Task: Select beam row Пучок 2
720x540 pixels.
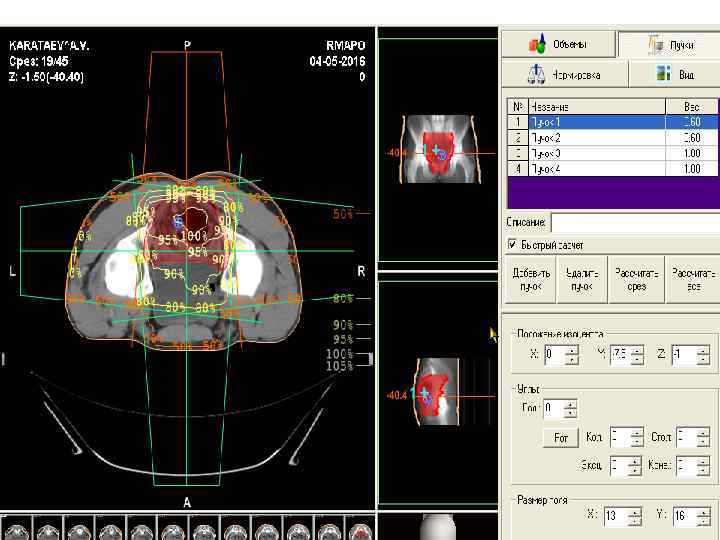Action: pyautogui.click(x=613, y=138)
